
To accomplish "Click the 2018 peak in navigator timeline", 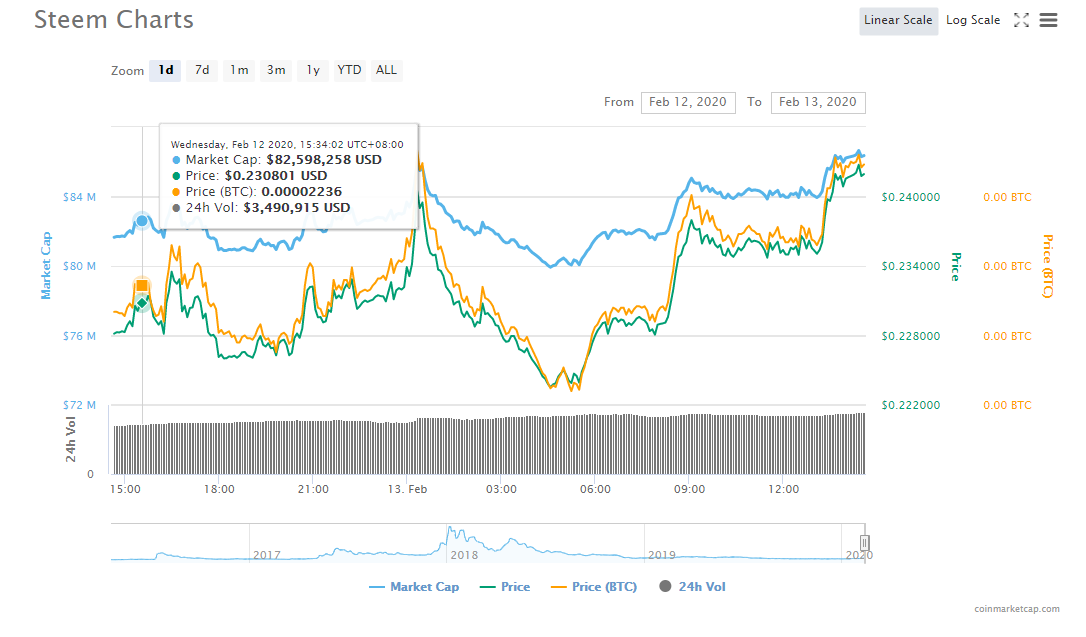I will (451, 530).
